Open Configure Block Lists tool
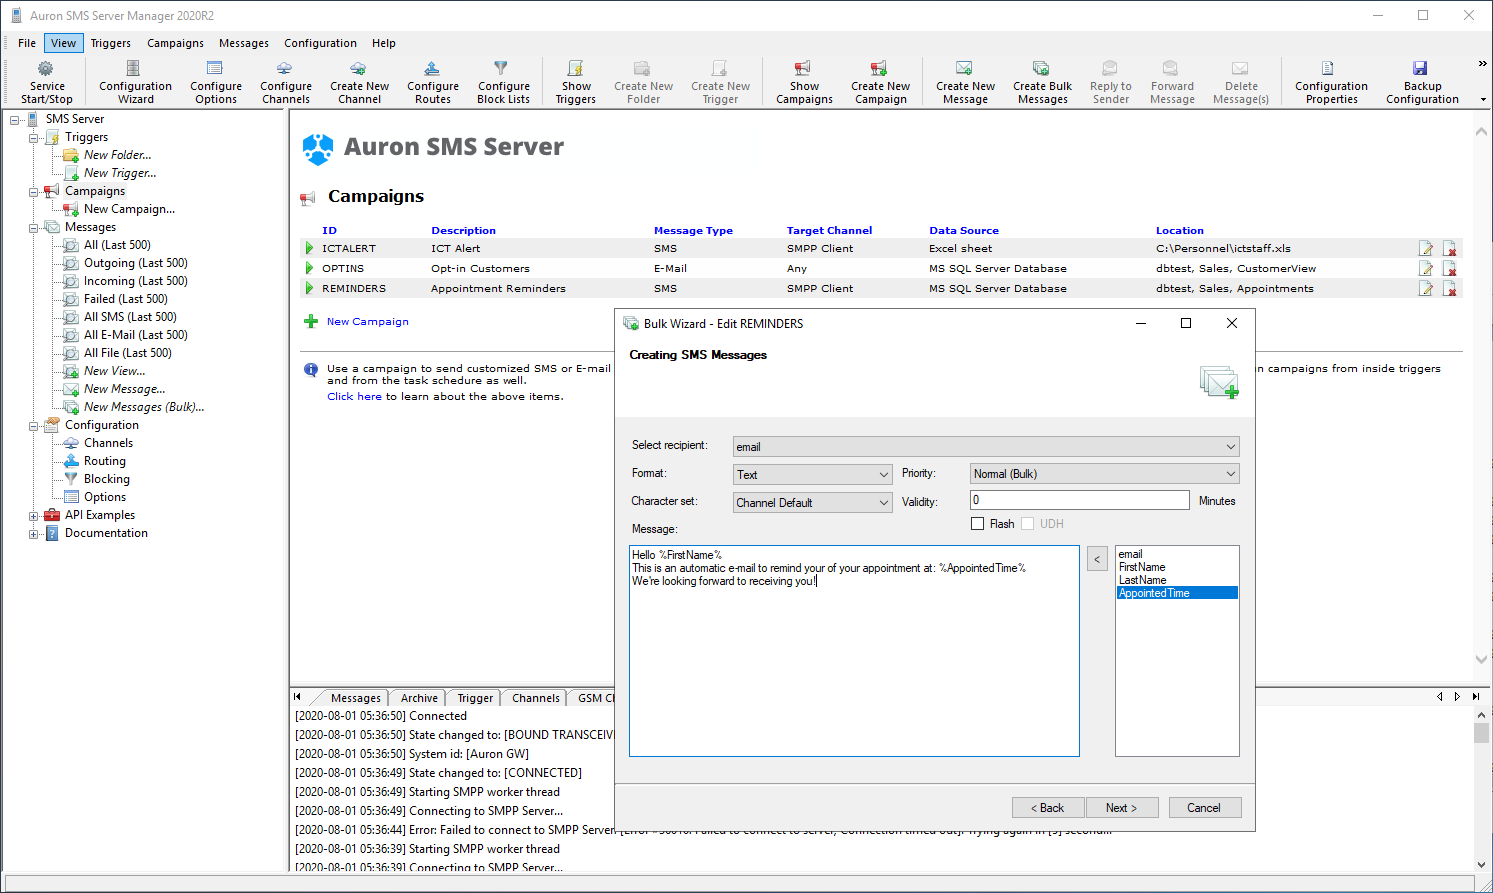 [503, 80]
